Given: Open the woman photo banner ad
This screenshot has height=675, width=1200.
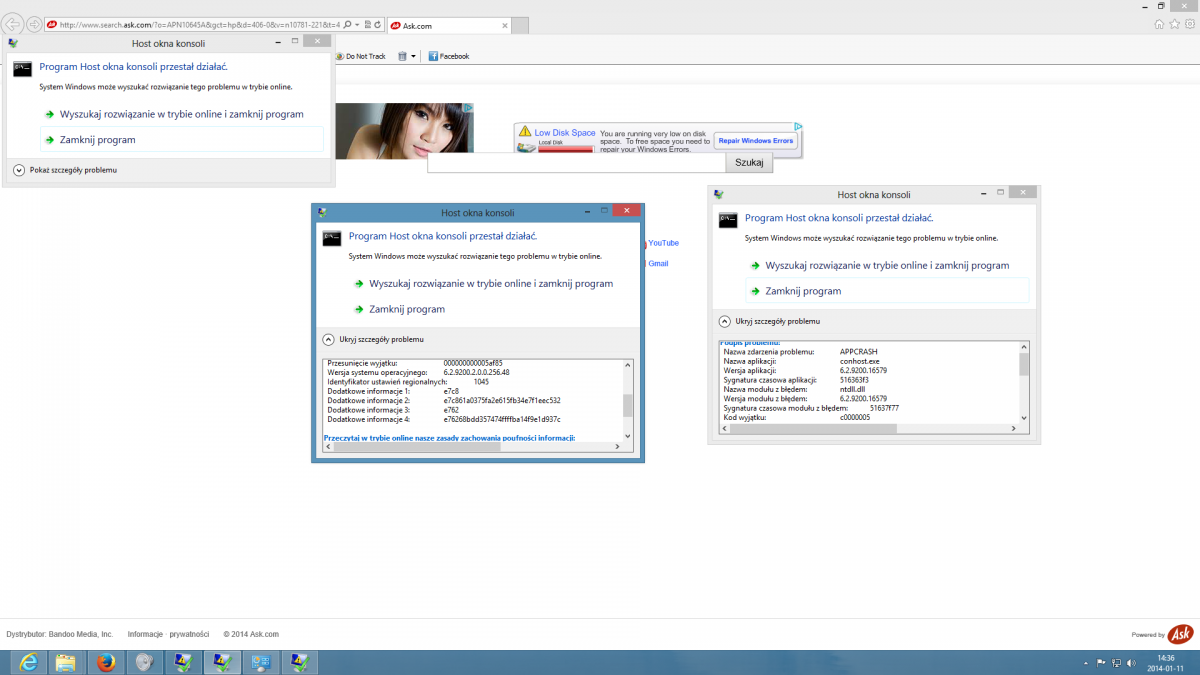Looking at the screenshot, I should (x=404, y=131).
